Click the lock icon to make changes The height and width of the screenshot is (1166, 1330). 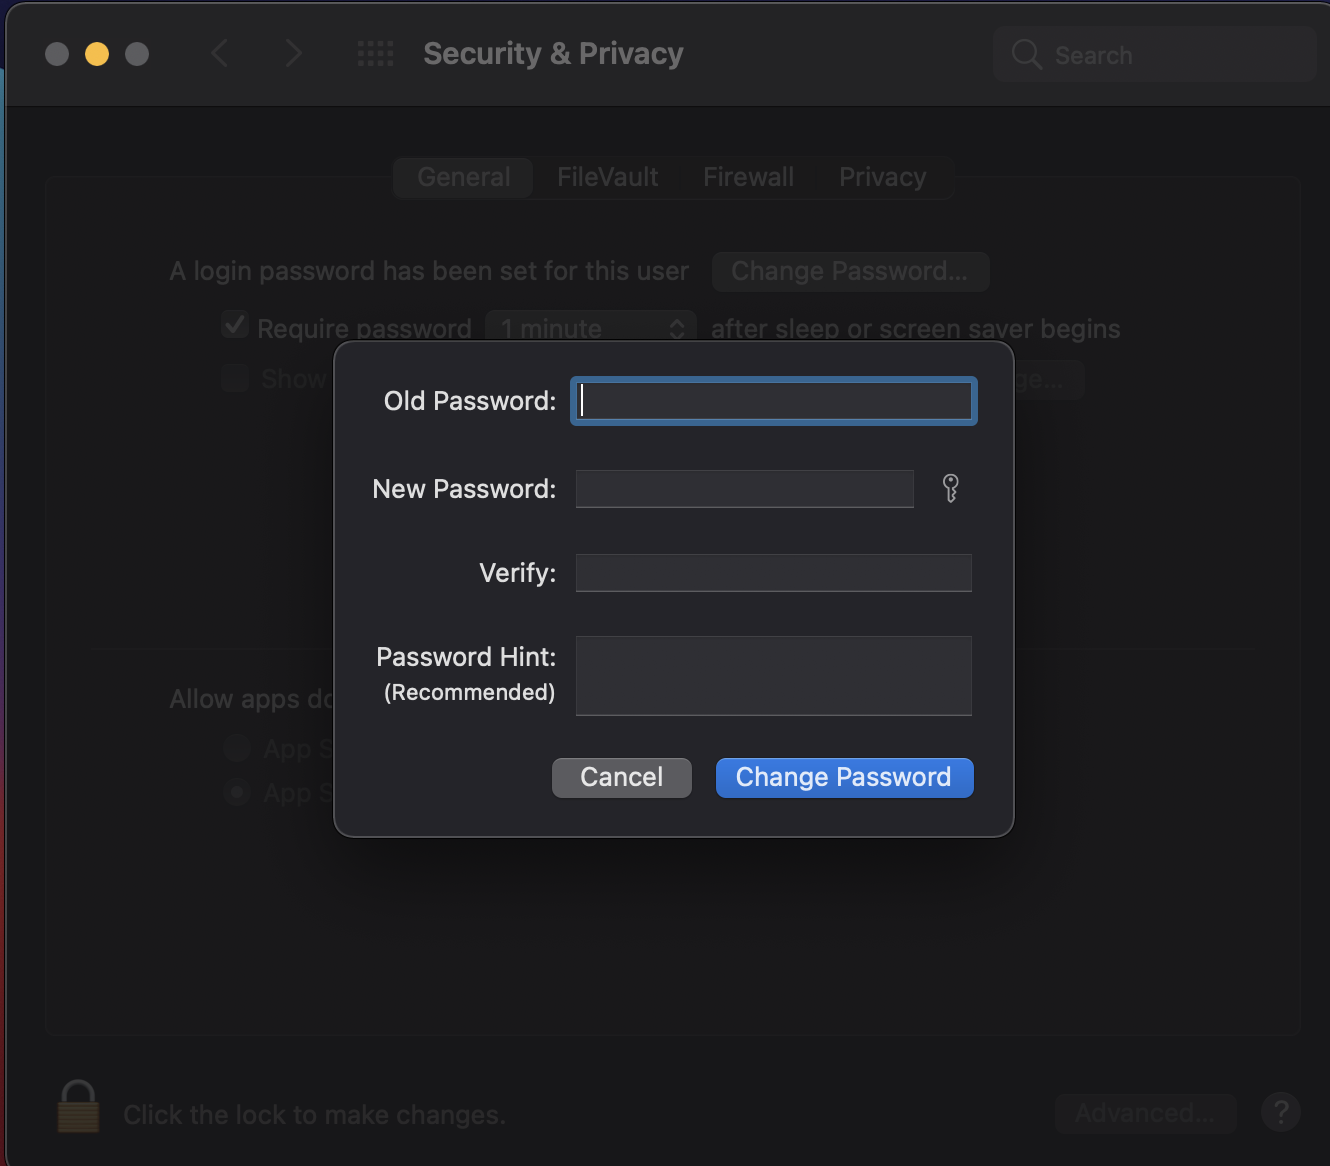tap(78, 1107)
